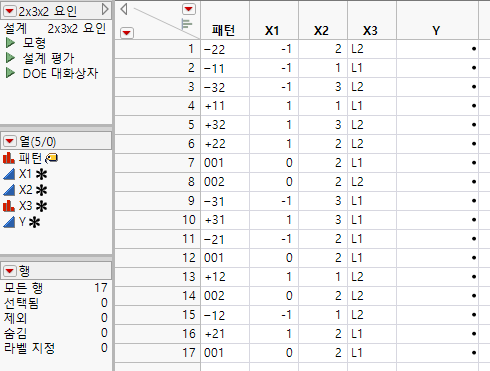490x371 pixels.
Task: Run the DOE 대화상자 script green triangle
Action: click(x=10, y=73)
